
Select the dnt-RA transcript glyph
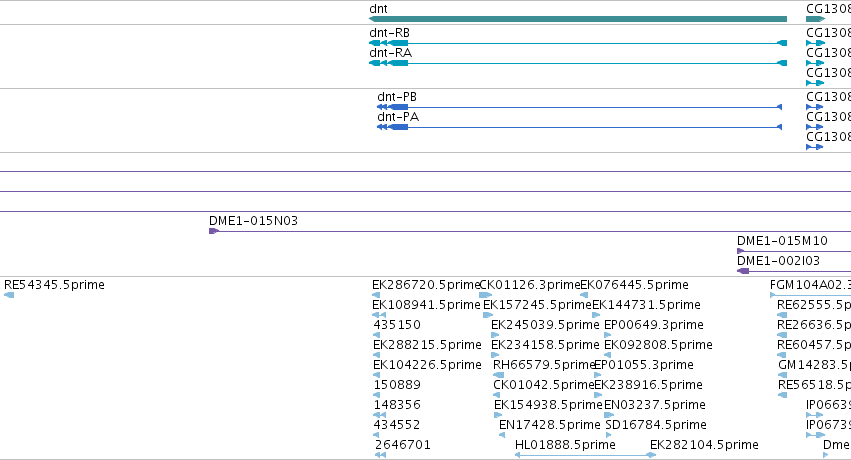point(577,63)
